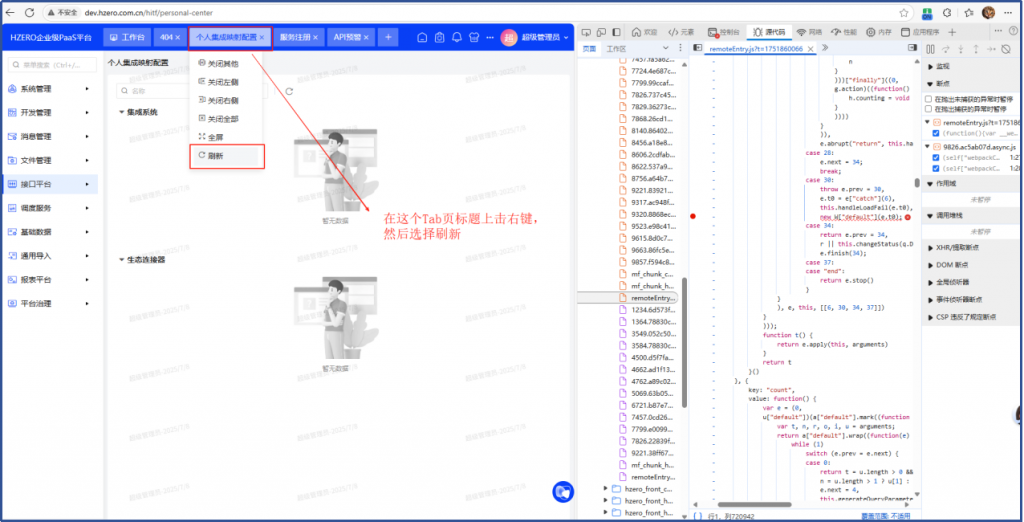Click the refresh icon beside the name search
1024x522 pixels.
coord(290,91)
